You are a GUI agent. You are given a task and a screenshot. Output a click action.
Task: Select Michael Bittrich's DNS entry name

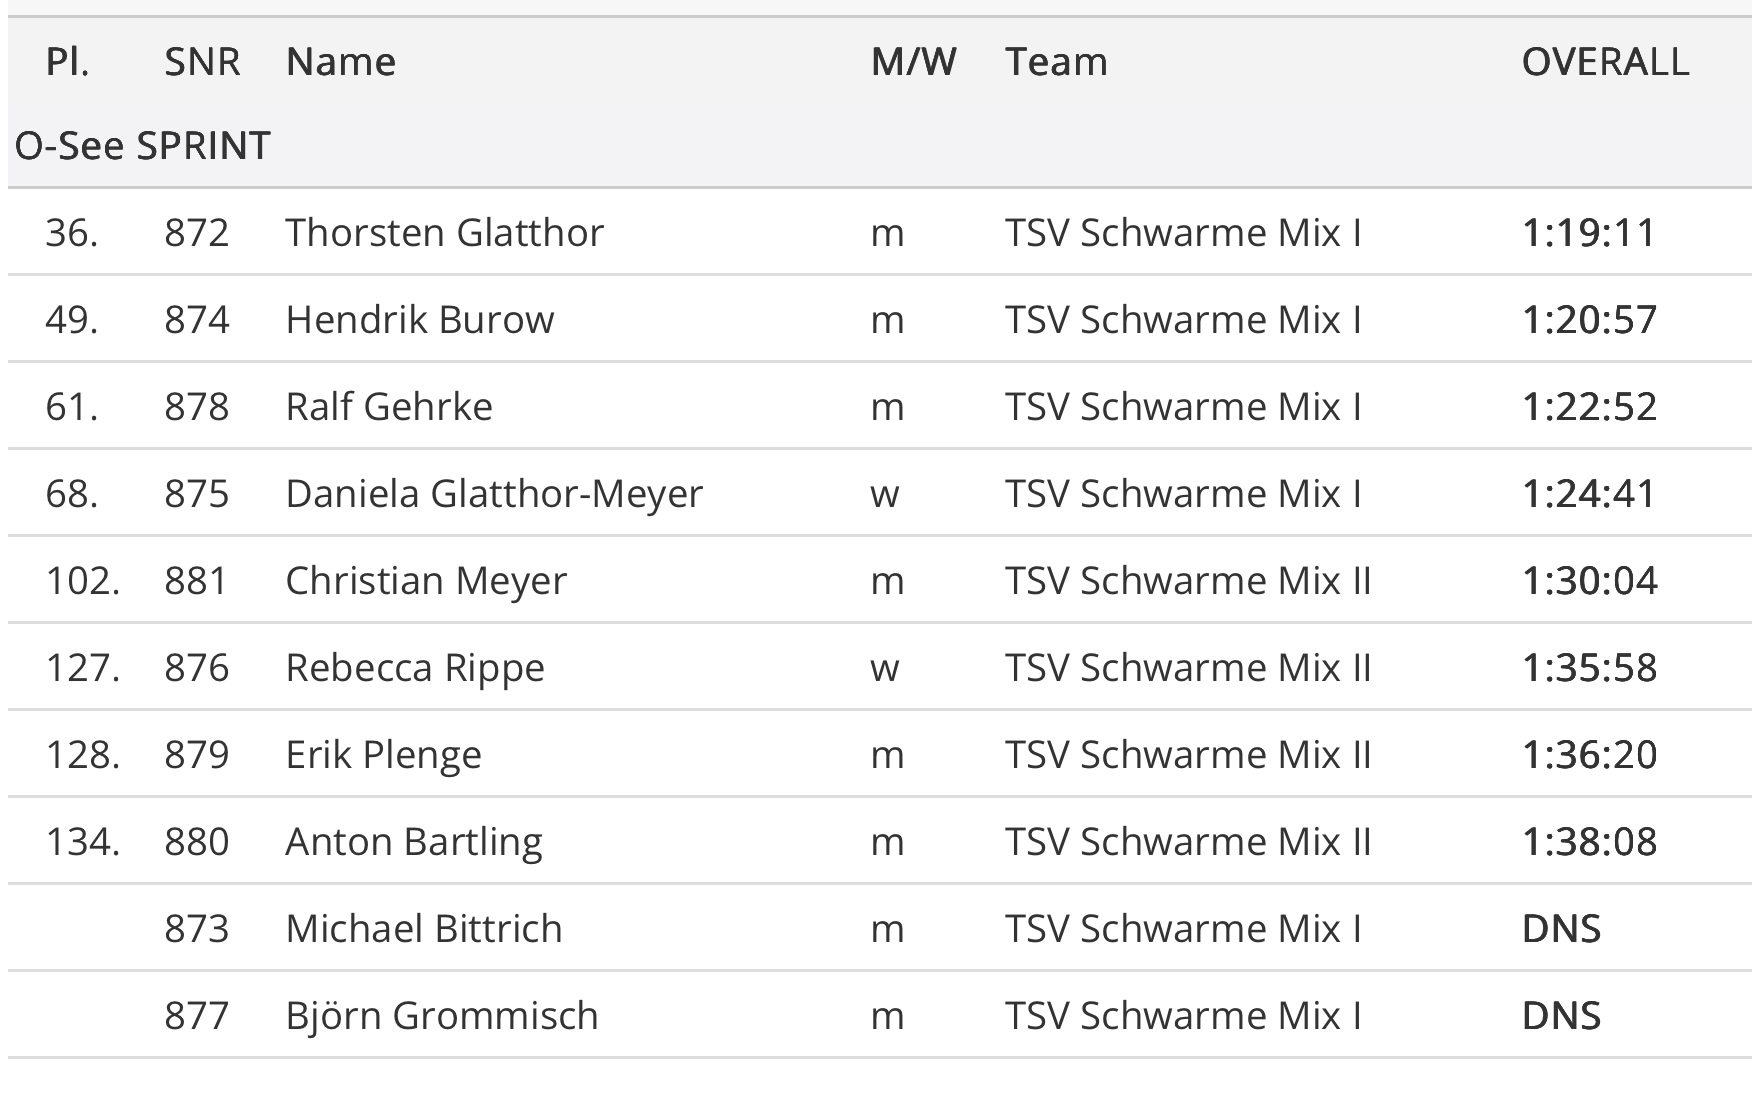[x=424, y=929]
